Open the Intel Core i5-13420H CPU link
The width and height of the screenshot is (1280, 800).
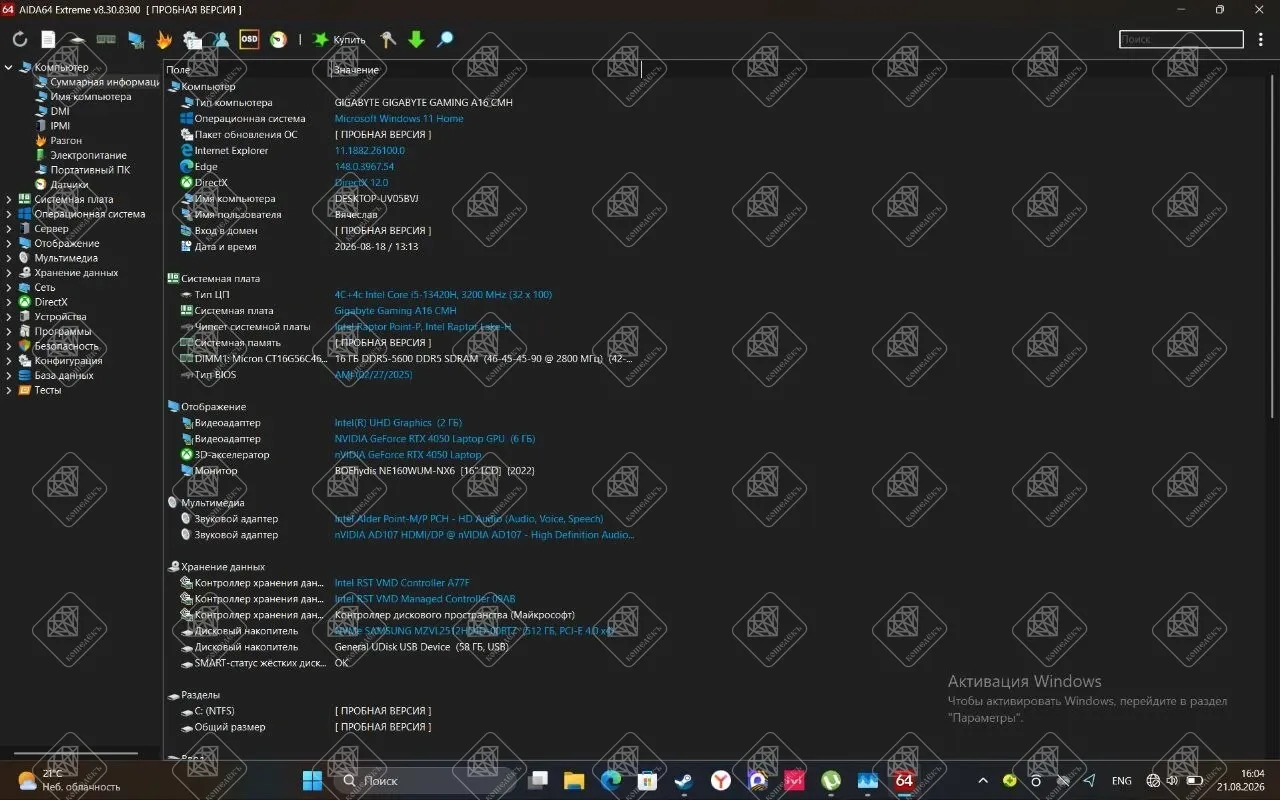tap(443, 295)
